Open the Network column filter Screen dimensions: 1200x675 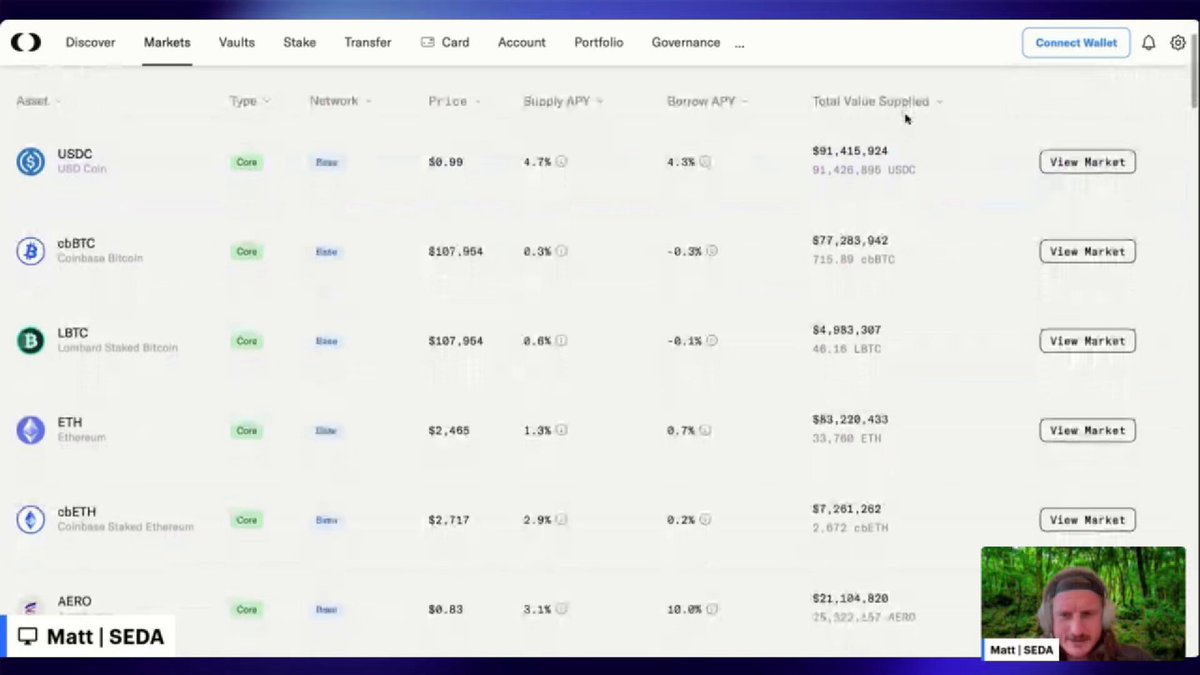[x=340, y=101]
